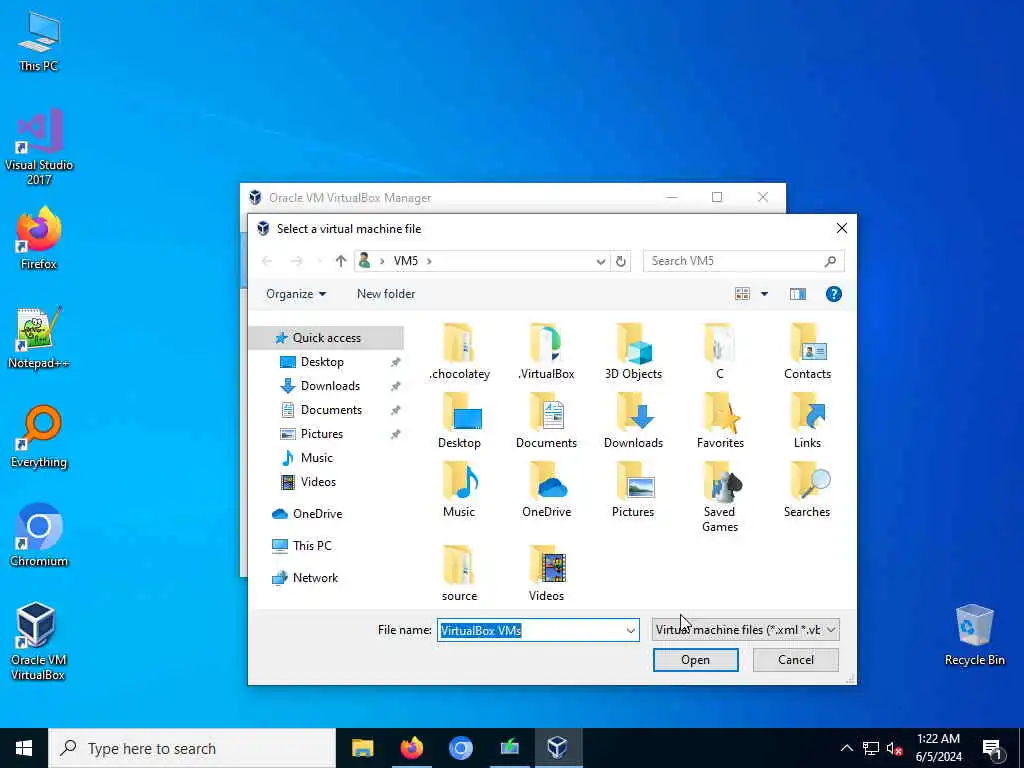Open Notepad++ desktop shortcut
1024x768 pixels.
(x=39, y=338)
